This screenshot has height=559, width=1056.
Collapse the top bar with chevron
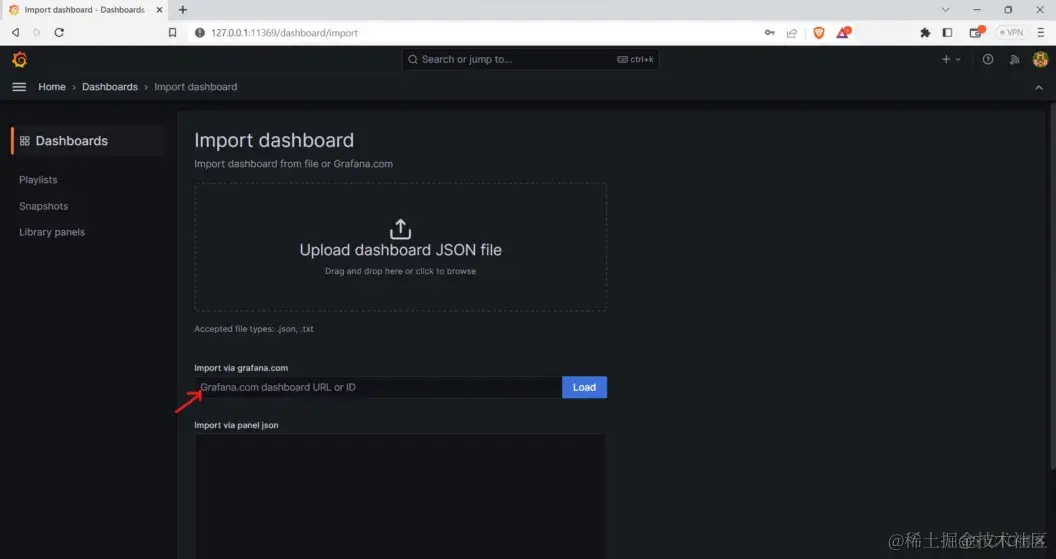pos(1038,88)
